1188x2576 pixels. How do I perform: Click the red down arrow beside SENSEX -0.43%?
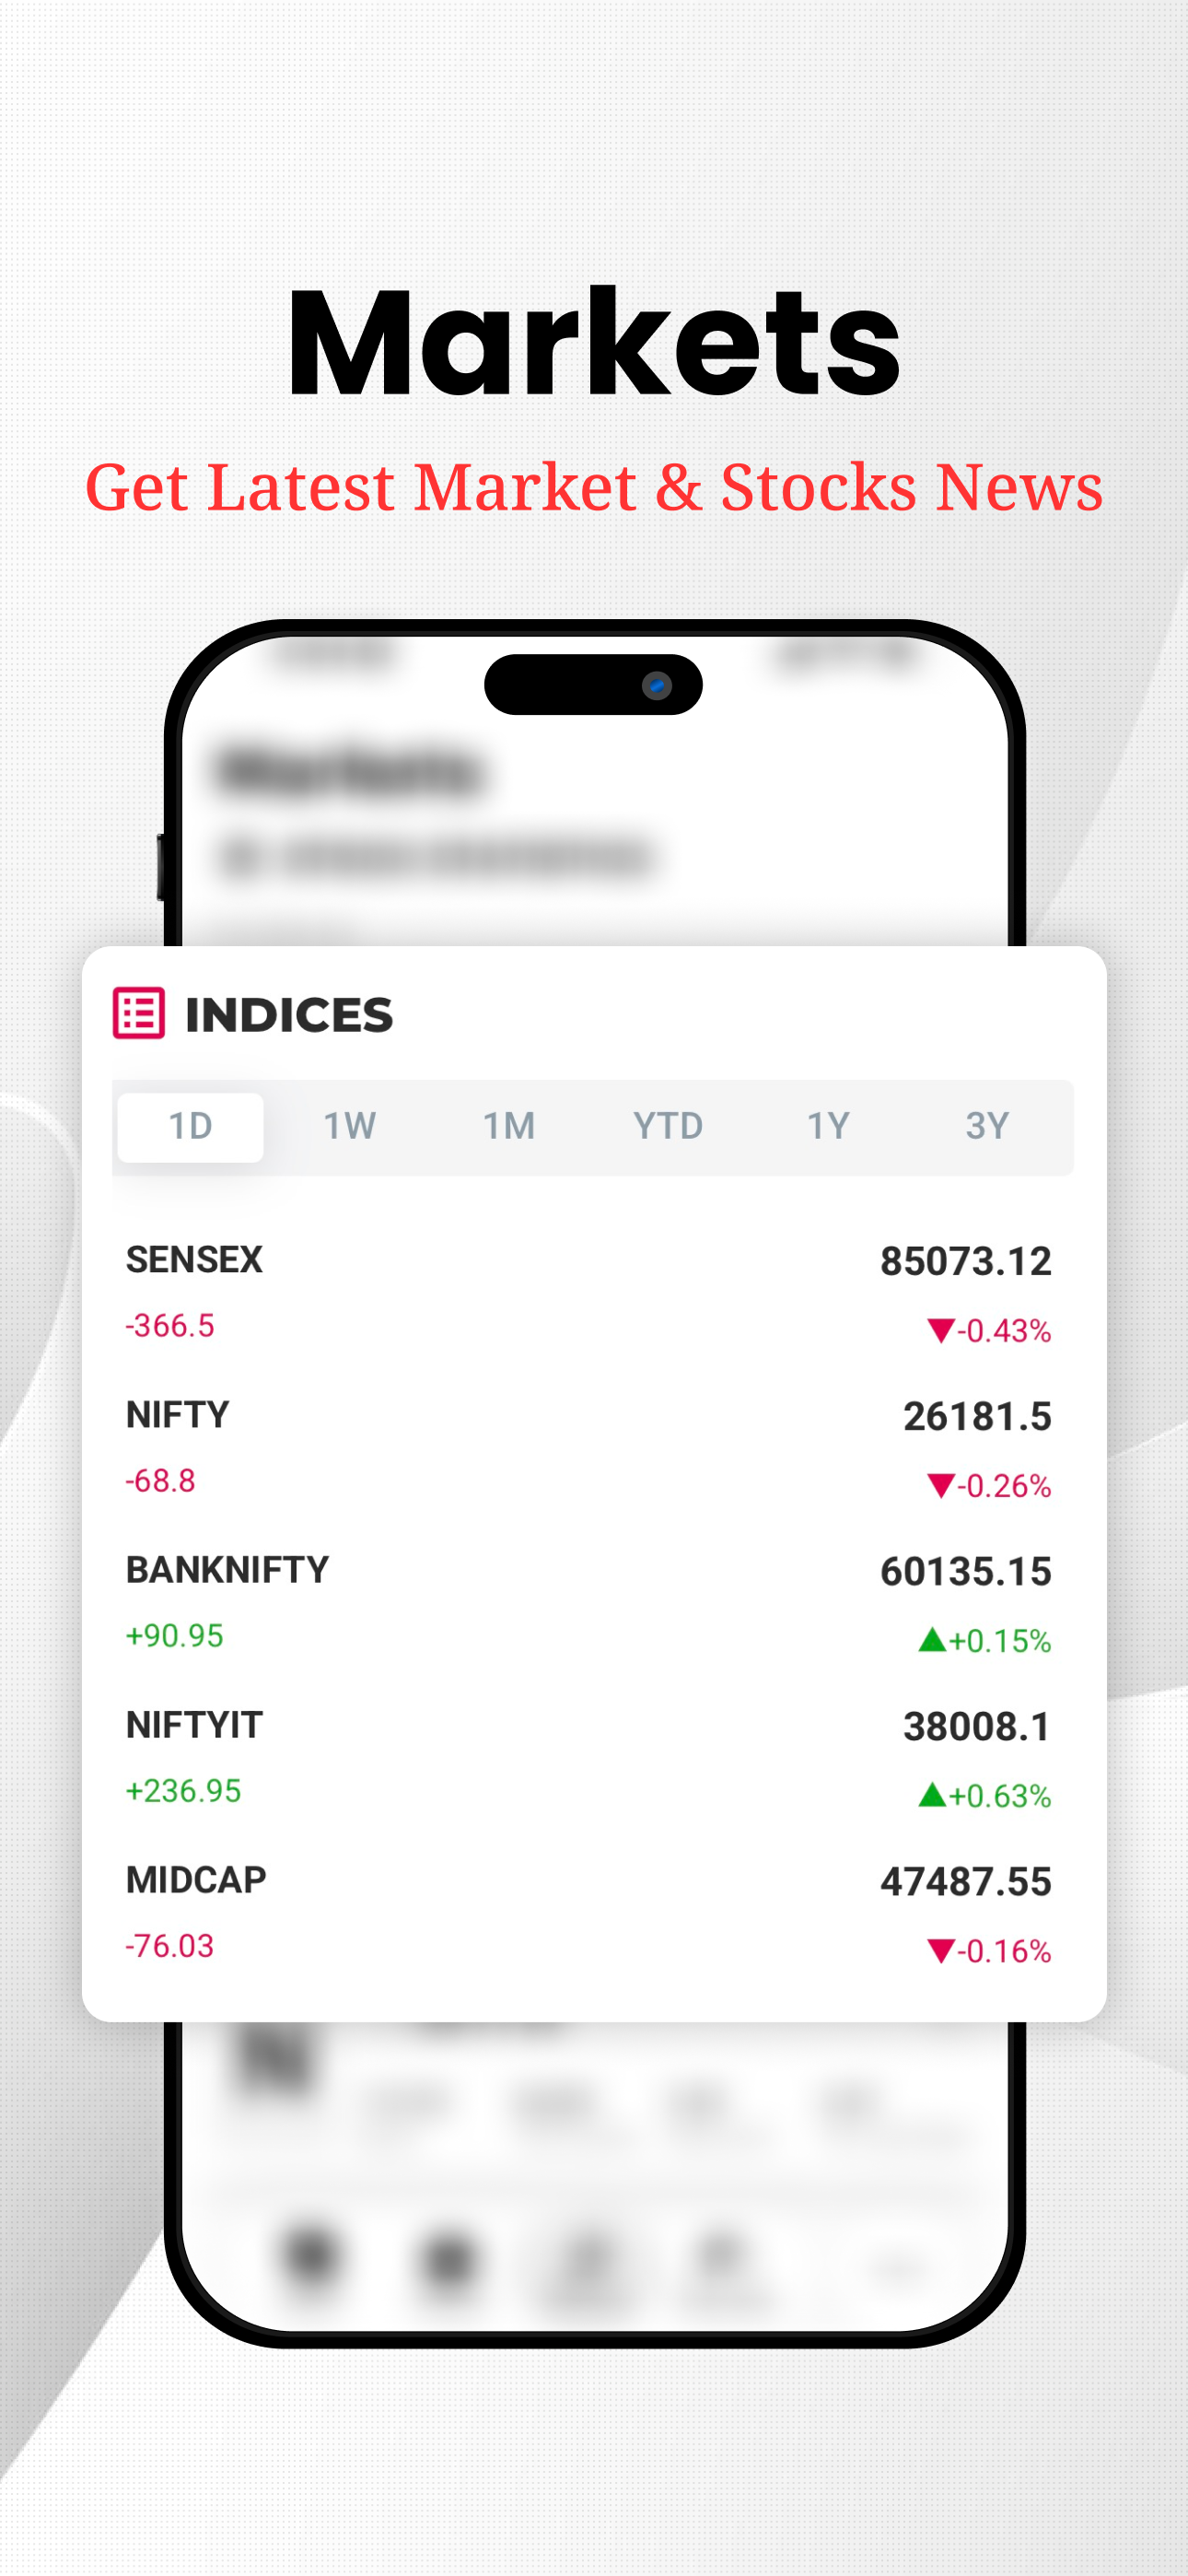(940, 1330)
